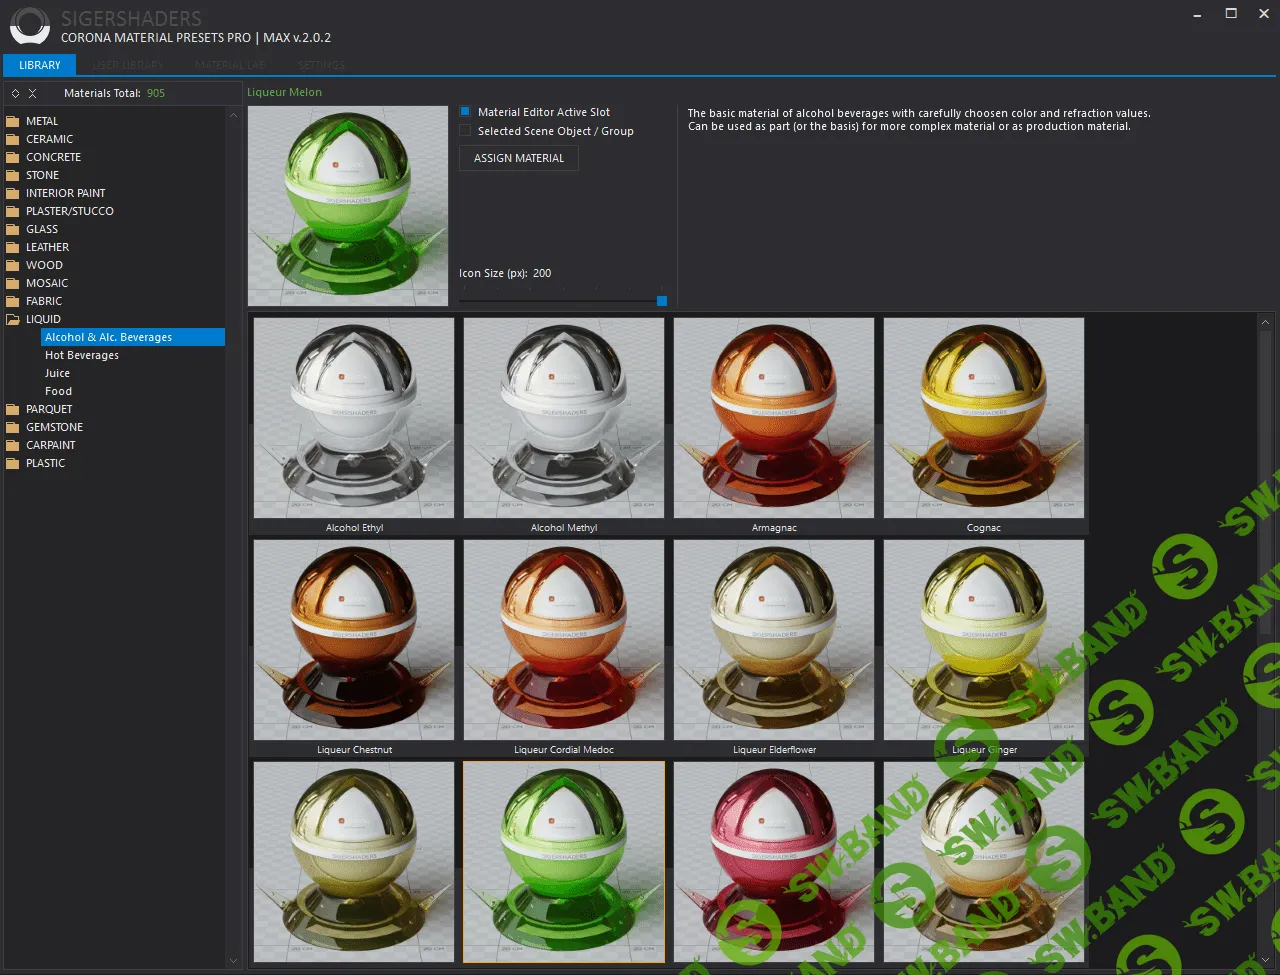Enable Selected Scene Object / Group
This screenshot has height=975, width=1280.
(464, 130)
